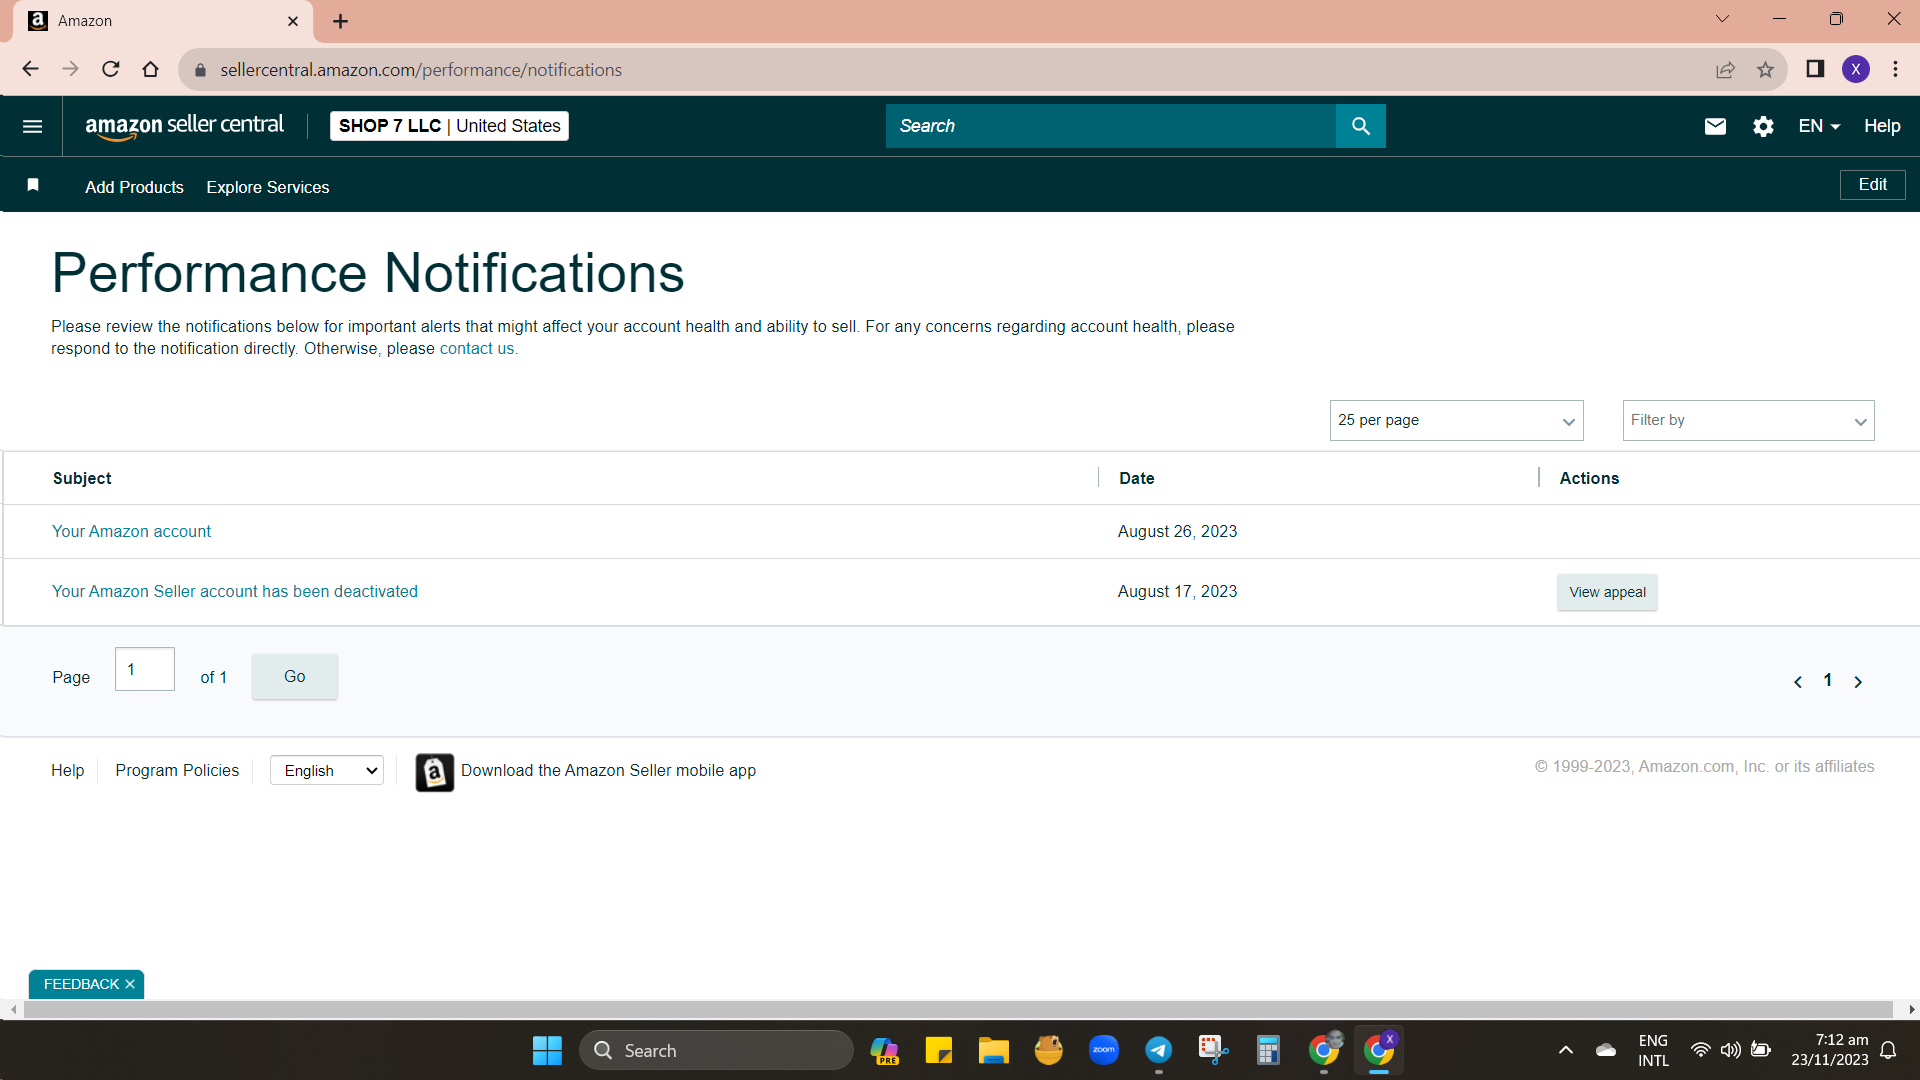The height and width of the screenshot is (1080, 1920).
Task: Click the browser forward arrow
Action: click(x=70, y=69)
